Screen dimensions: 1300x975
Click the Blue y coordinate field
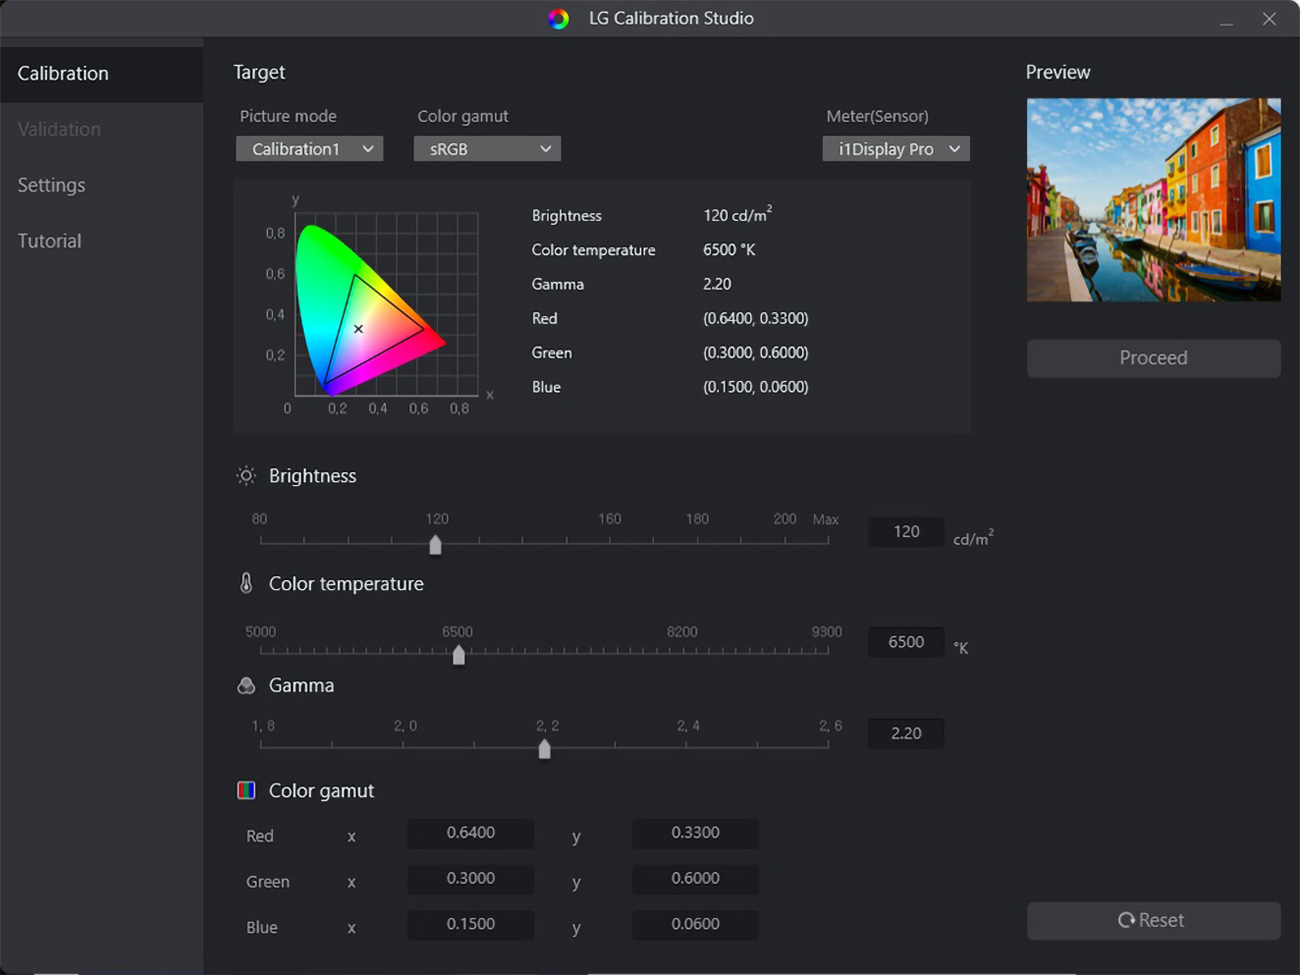pyautogui.click(x=695, y=924)
